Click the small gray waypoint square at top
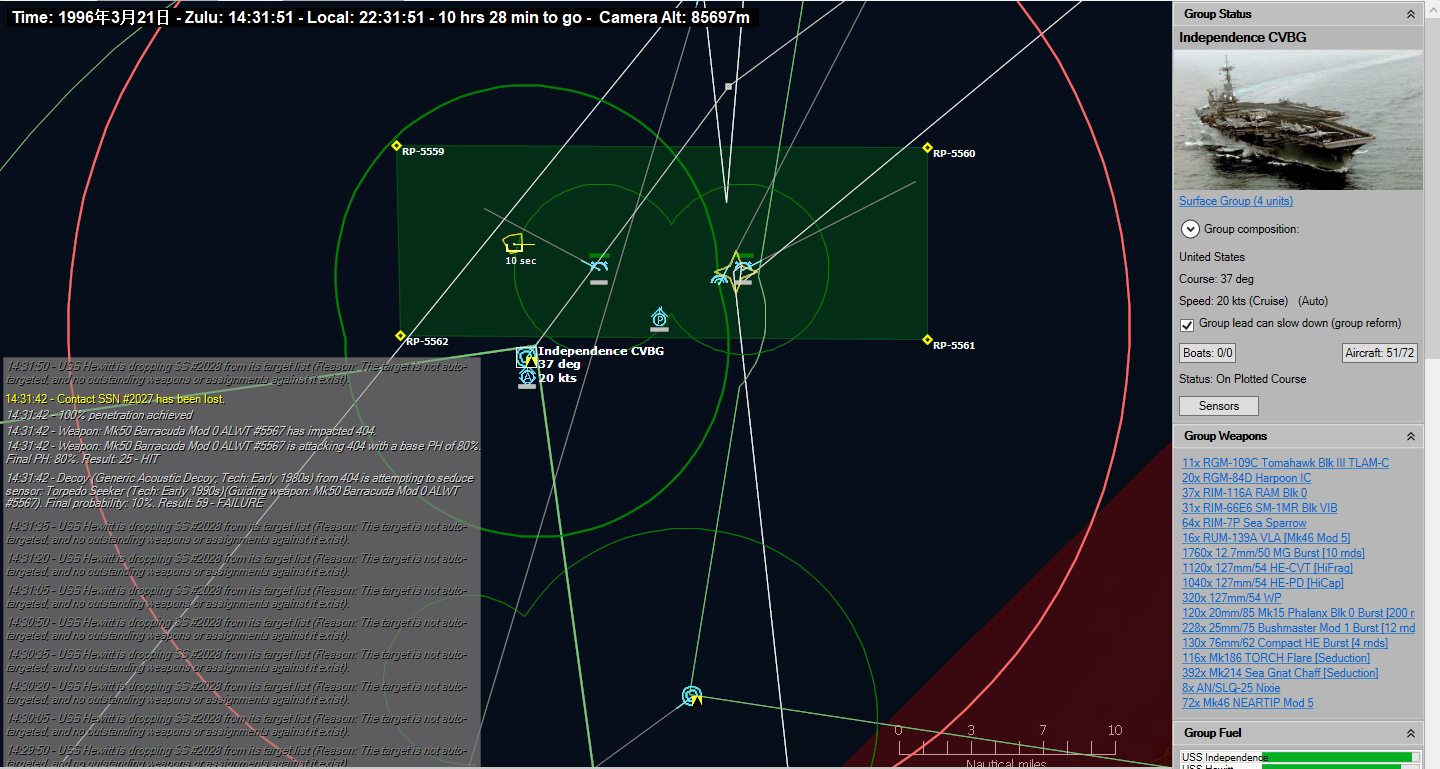Viewport: 1440px width, 769px height. click(729, 87)
